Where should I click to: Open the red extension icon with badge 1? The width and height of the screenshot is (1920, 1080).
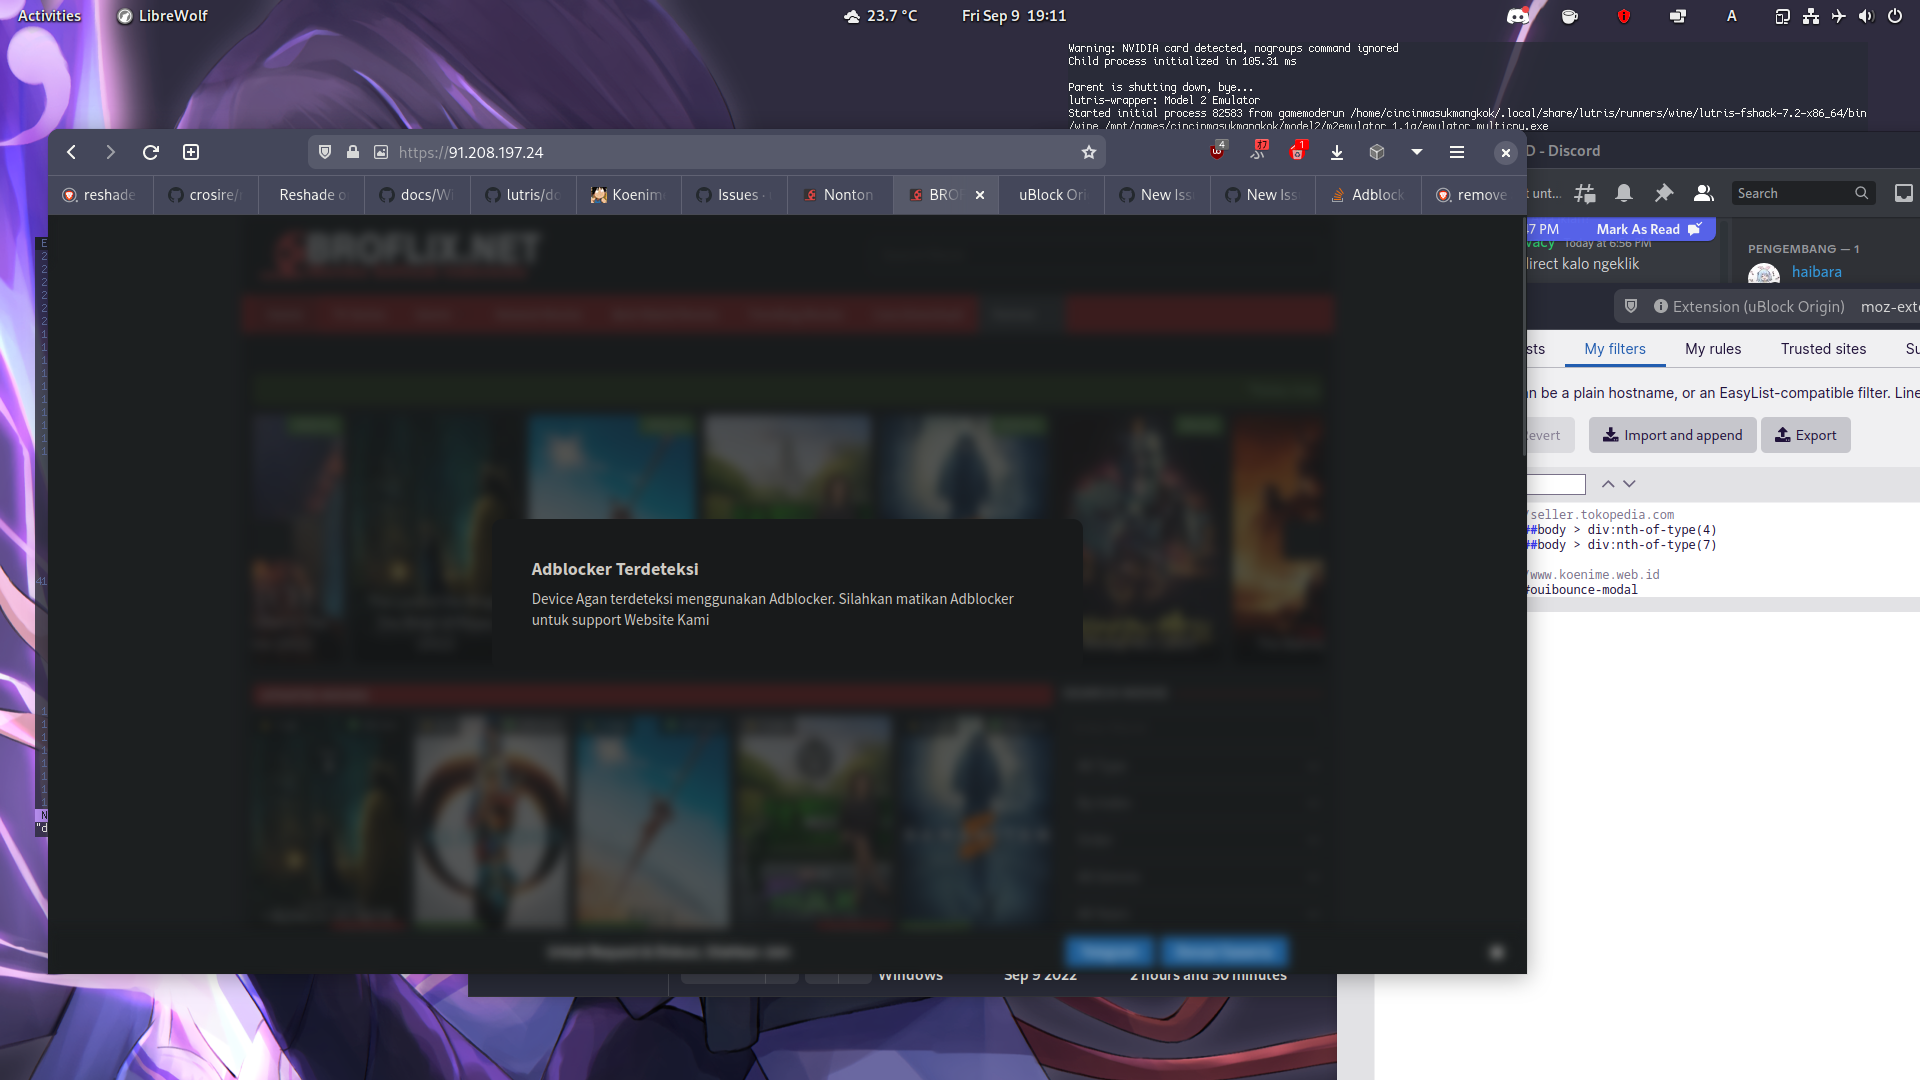(1297, 151)
